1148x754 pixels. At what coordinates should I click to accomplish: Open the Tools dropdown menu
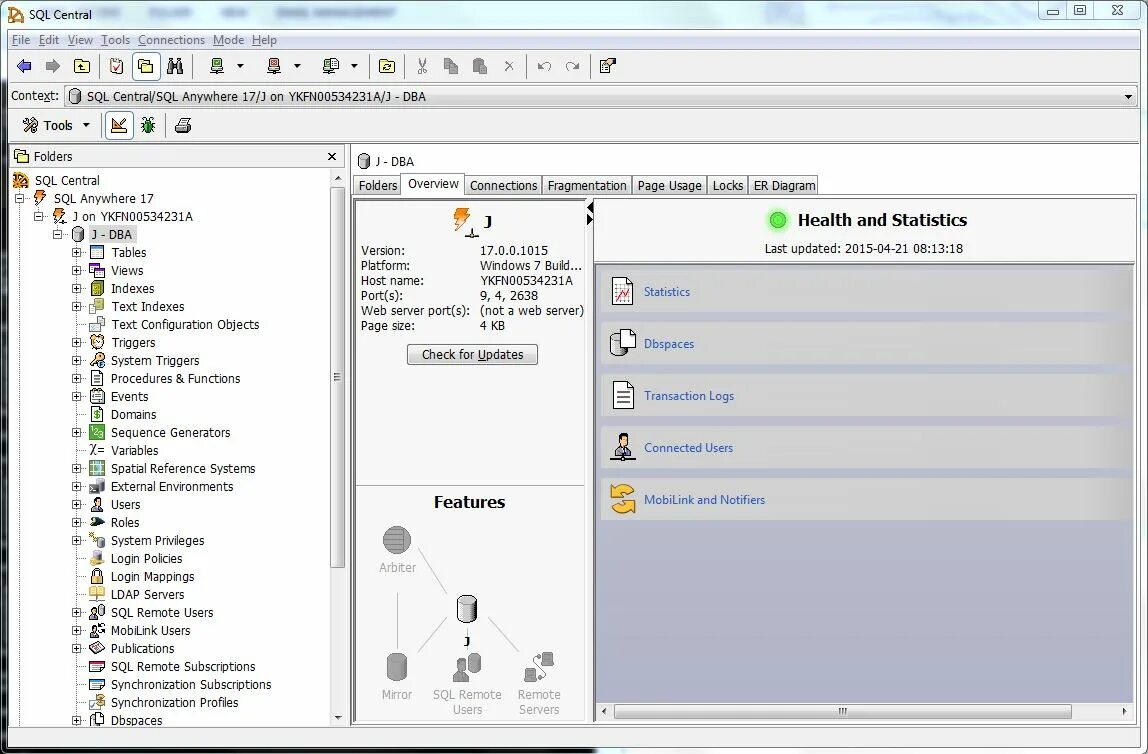click(x=55, y=125)
